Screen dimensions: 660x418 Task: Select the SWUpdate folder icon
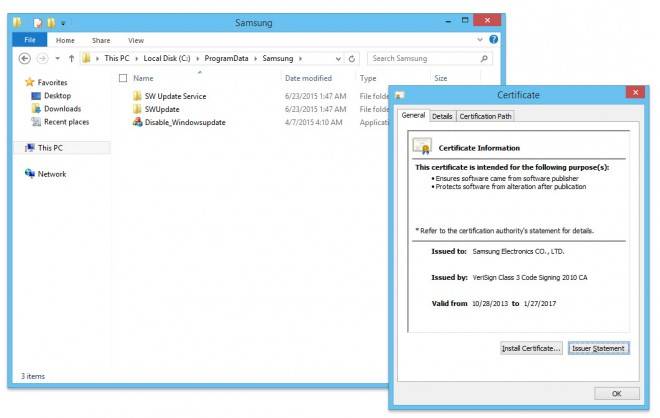(137, 109)
